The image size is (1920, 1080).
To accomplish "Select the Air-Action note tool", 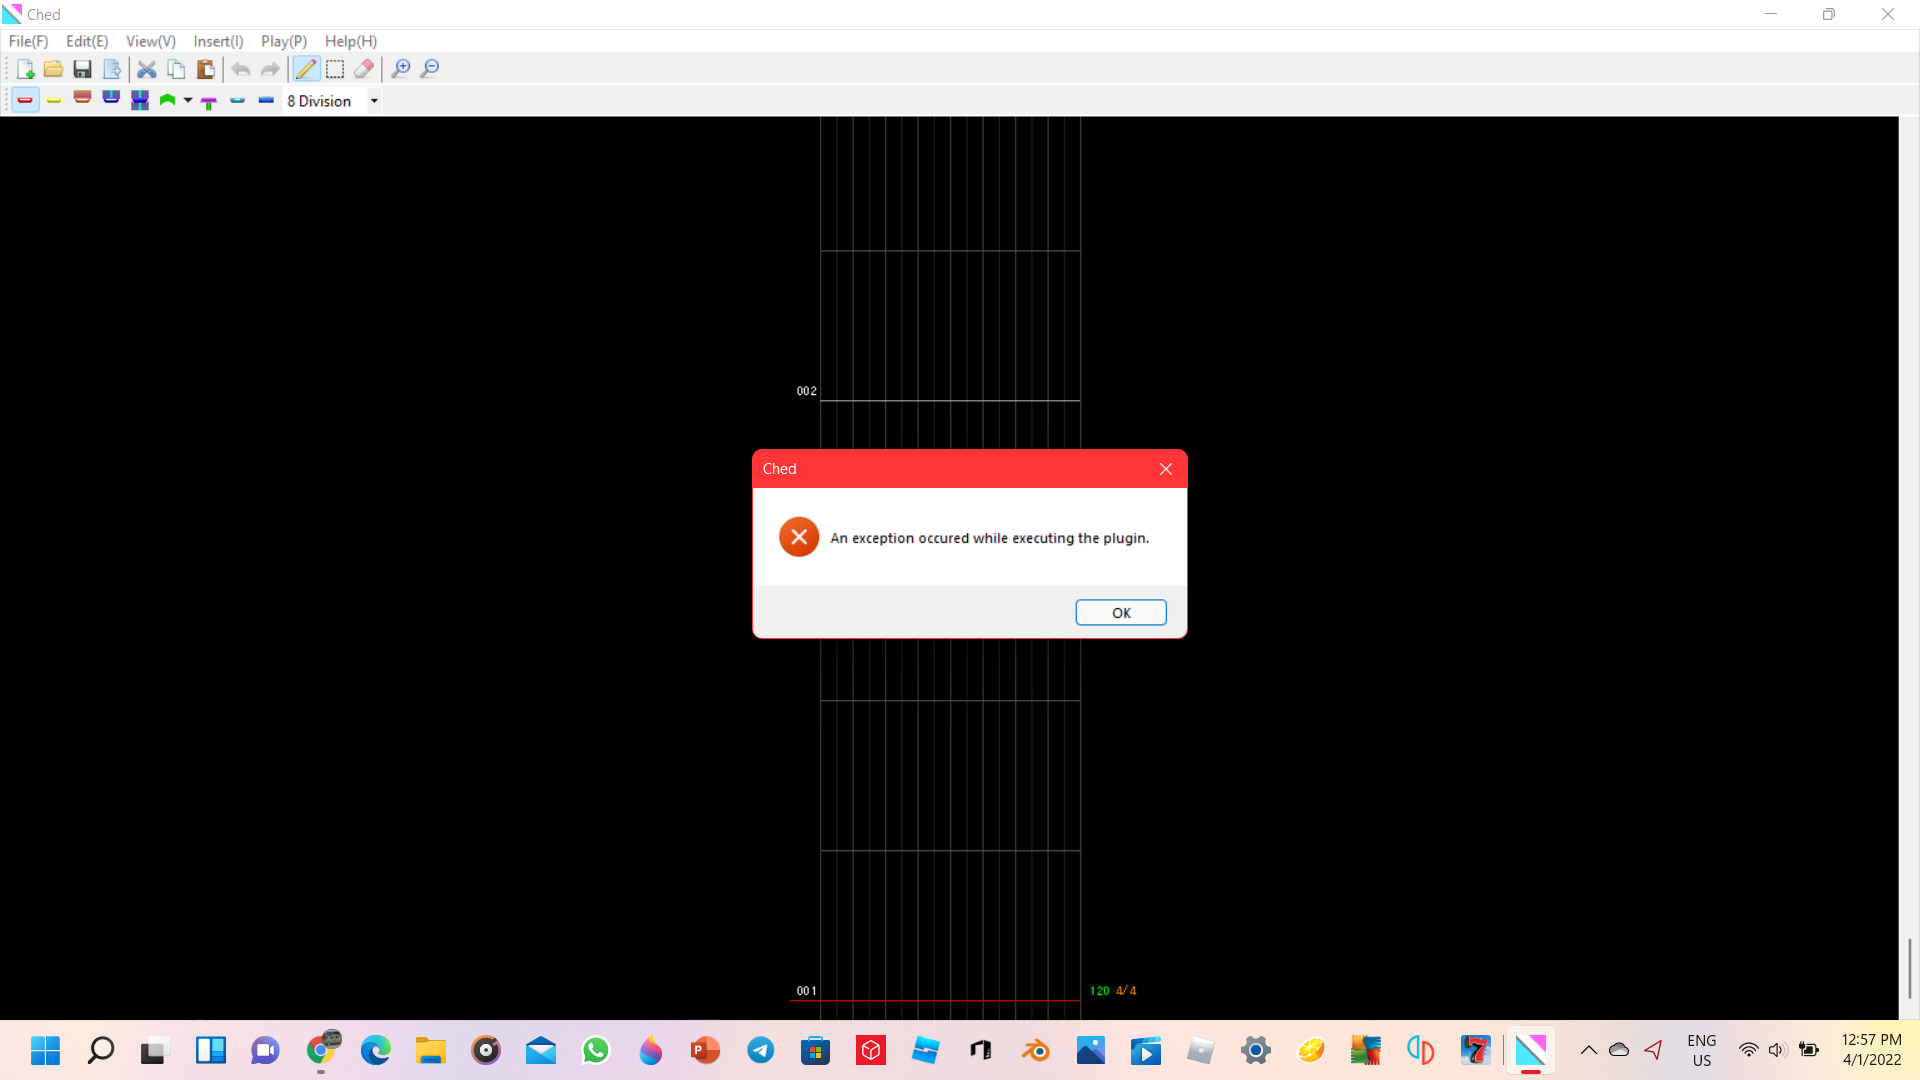I will coord(209,101).
